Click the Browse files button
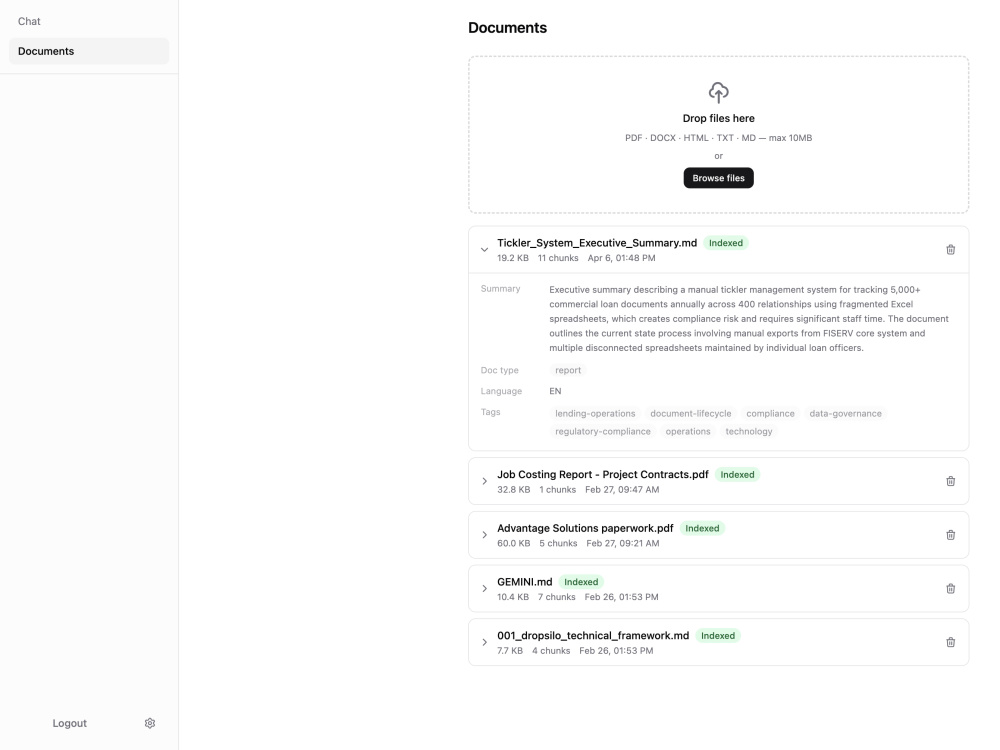Screen dimensions: 1000x750 (x=718, y=178)
